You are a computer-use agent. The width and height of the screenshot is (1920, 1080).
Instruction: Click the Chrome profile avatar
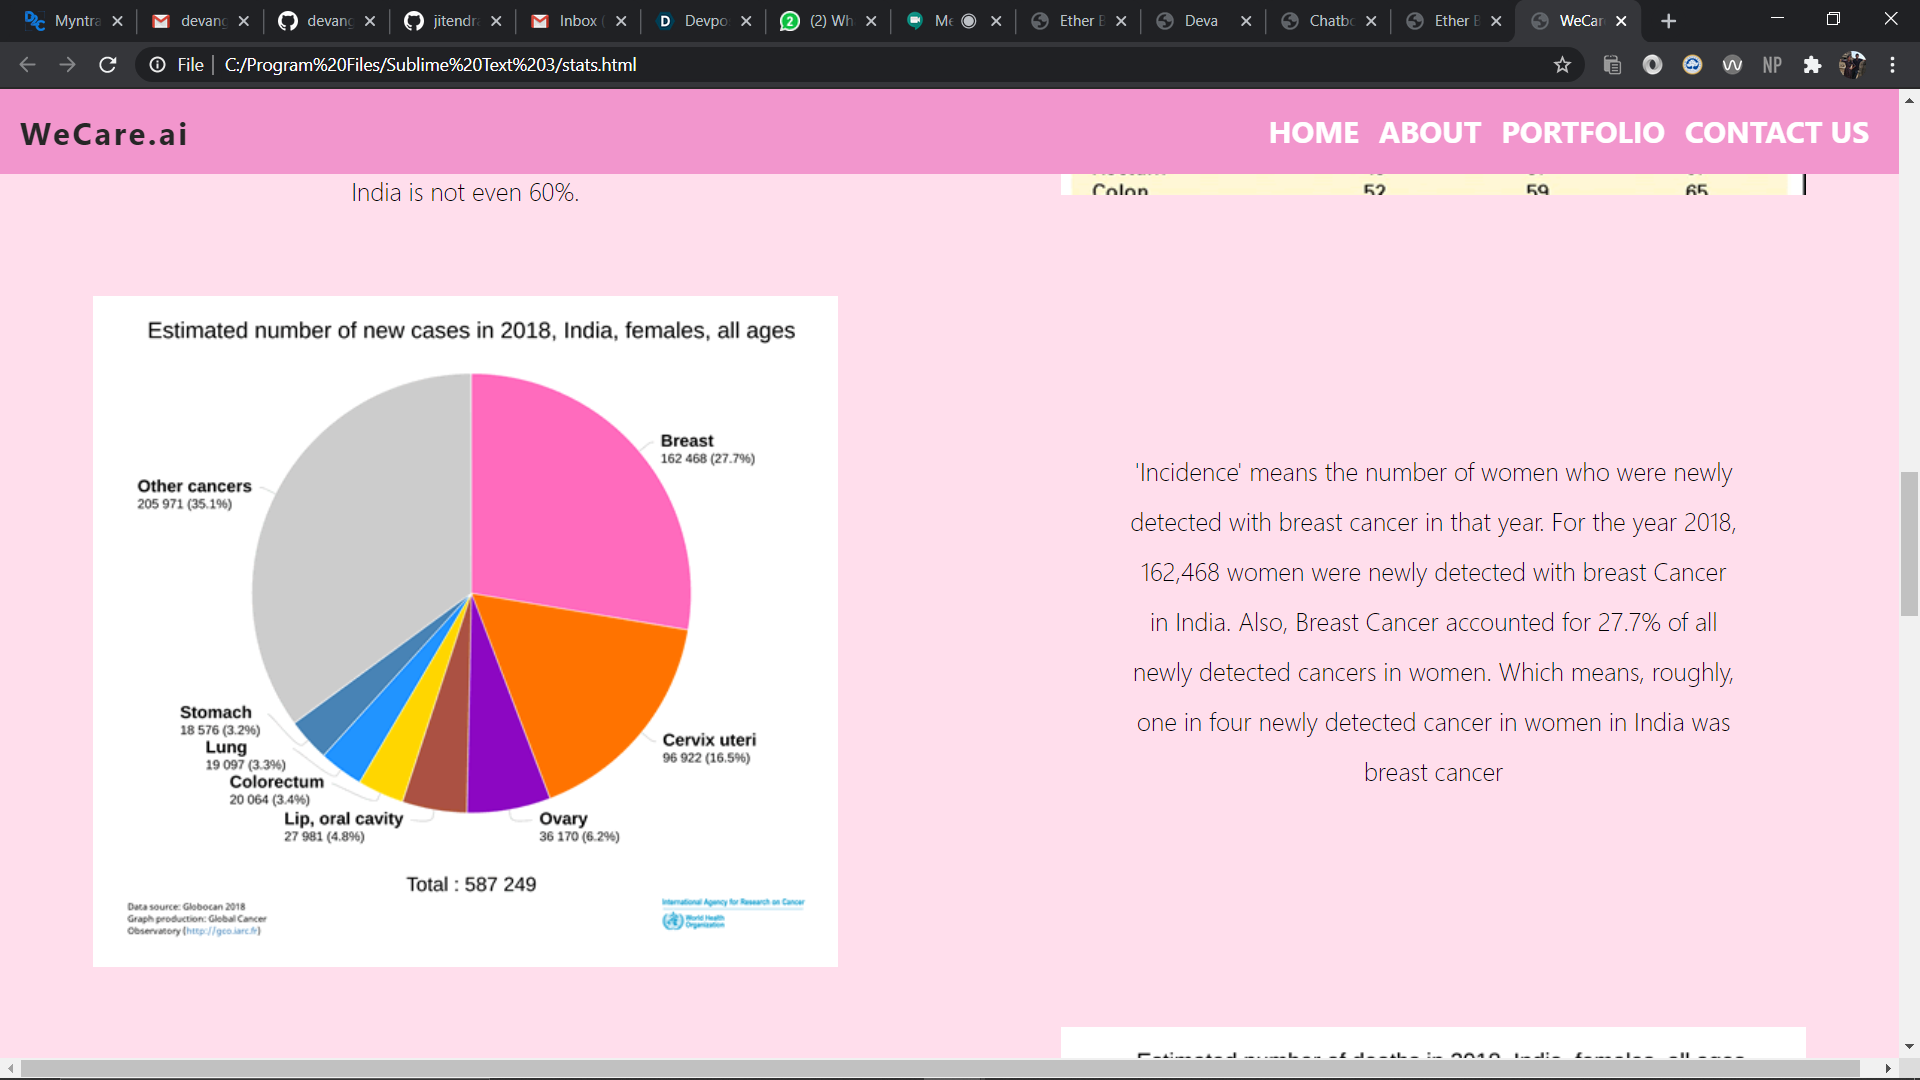(1852, 65)
